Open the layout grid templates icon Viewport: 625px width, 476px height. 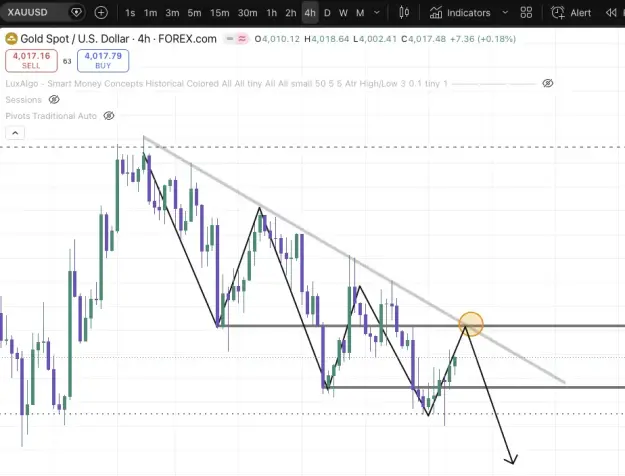pos(526,13)
